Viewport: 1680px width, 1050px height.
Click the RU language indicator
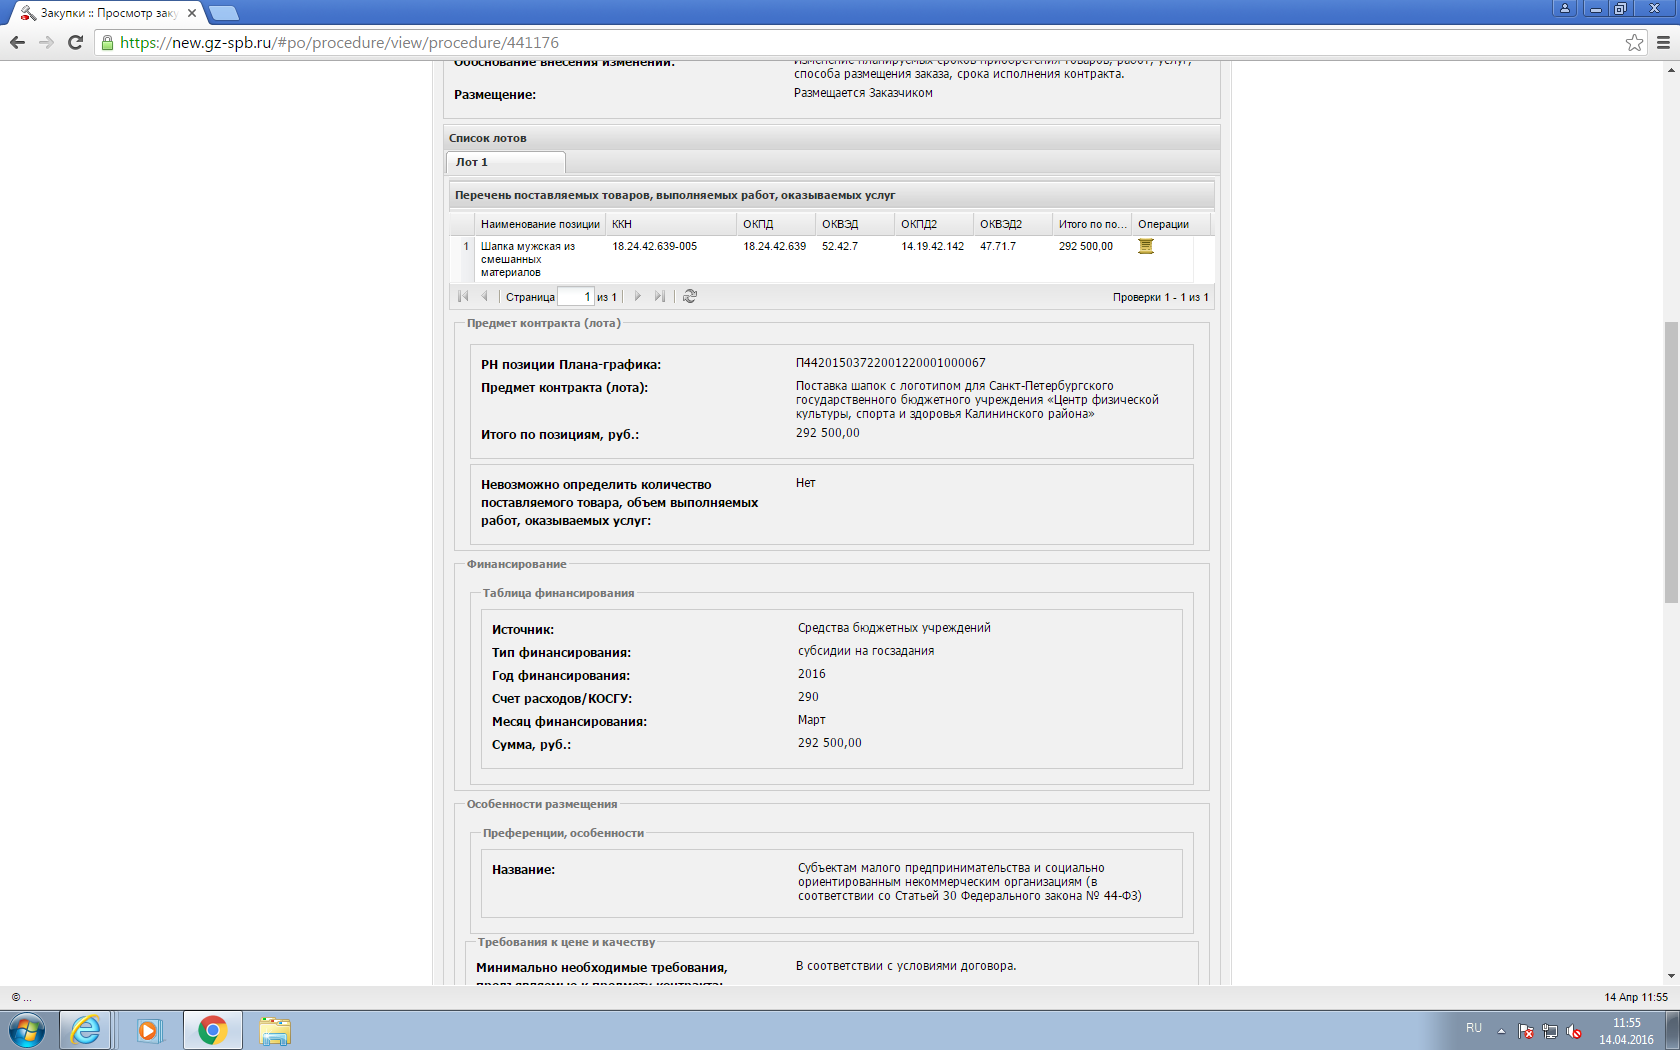pos(1474,1028)
